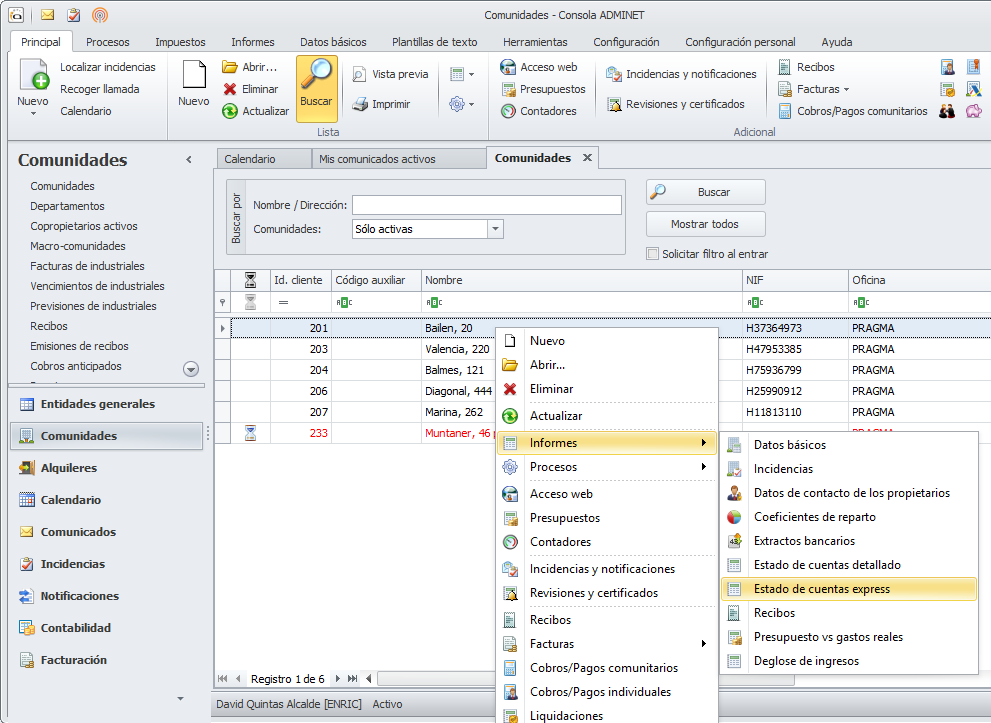Click the Buscar button in search panel

tap(705, 192)
